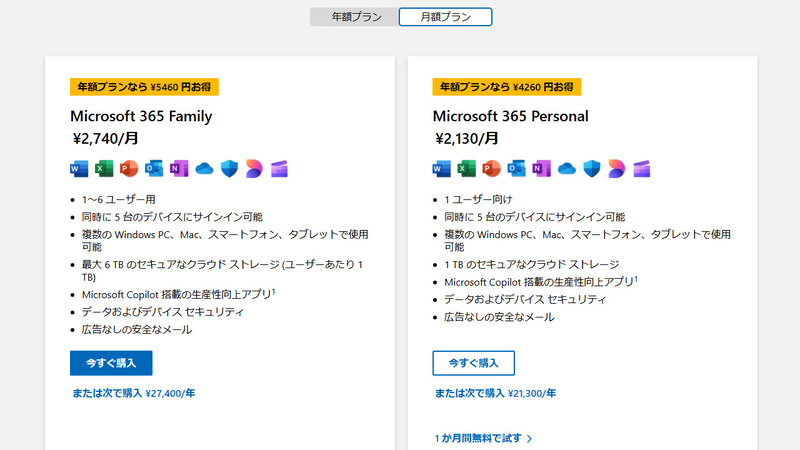Click the Excel icon under Microsoft 365 Family

click(x=104, y=168)
